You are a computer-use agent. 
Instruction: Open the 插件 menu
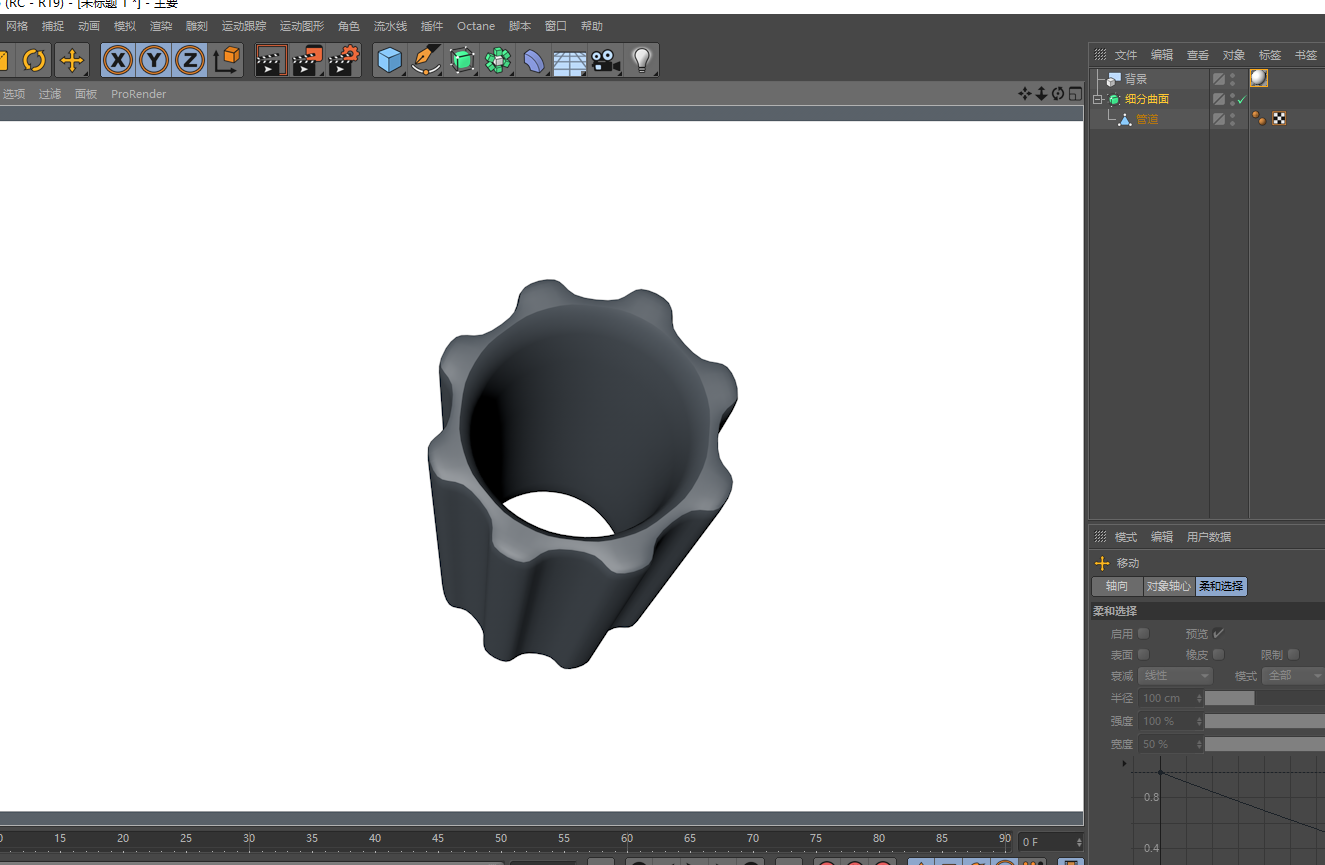click(432, 26)
